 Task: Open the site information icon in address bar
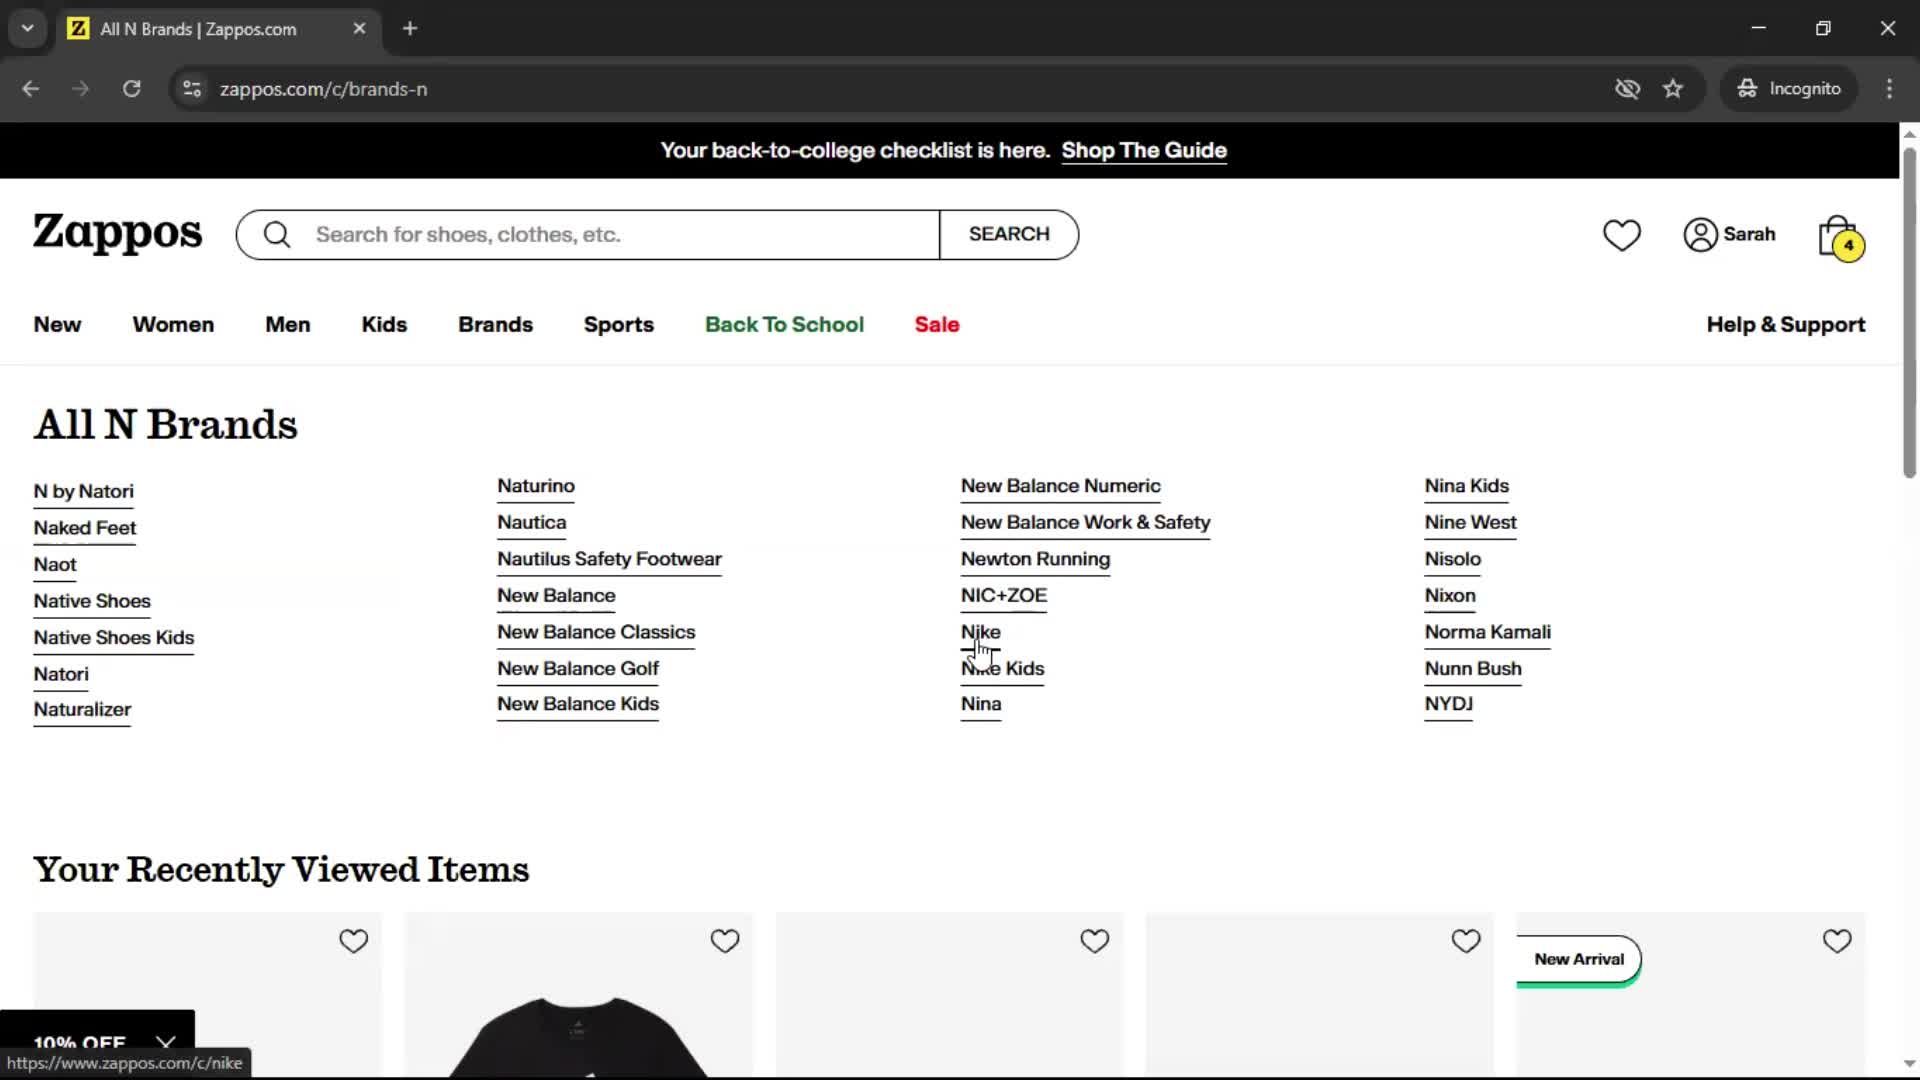click(192, 89)
